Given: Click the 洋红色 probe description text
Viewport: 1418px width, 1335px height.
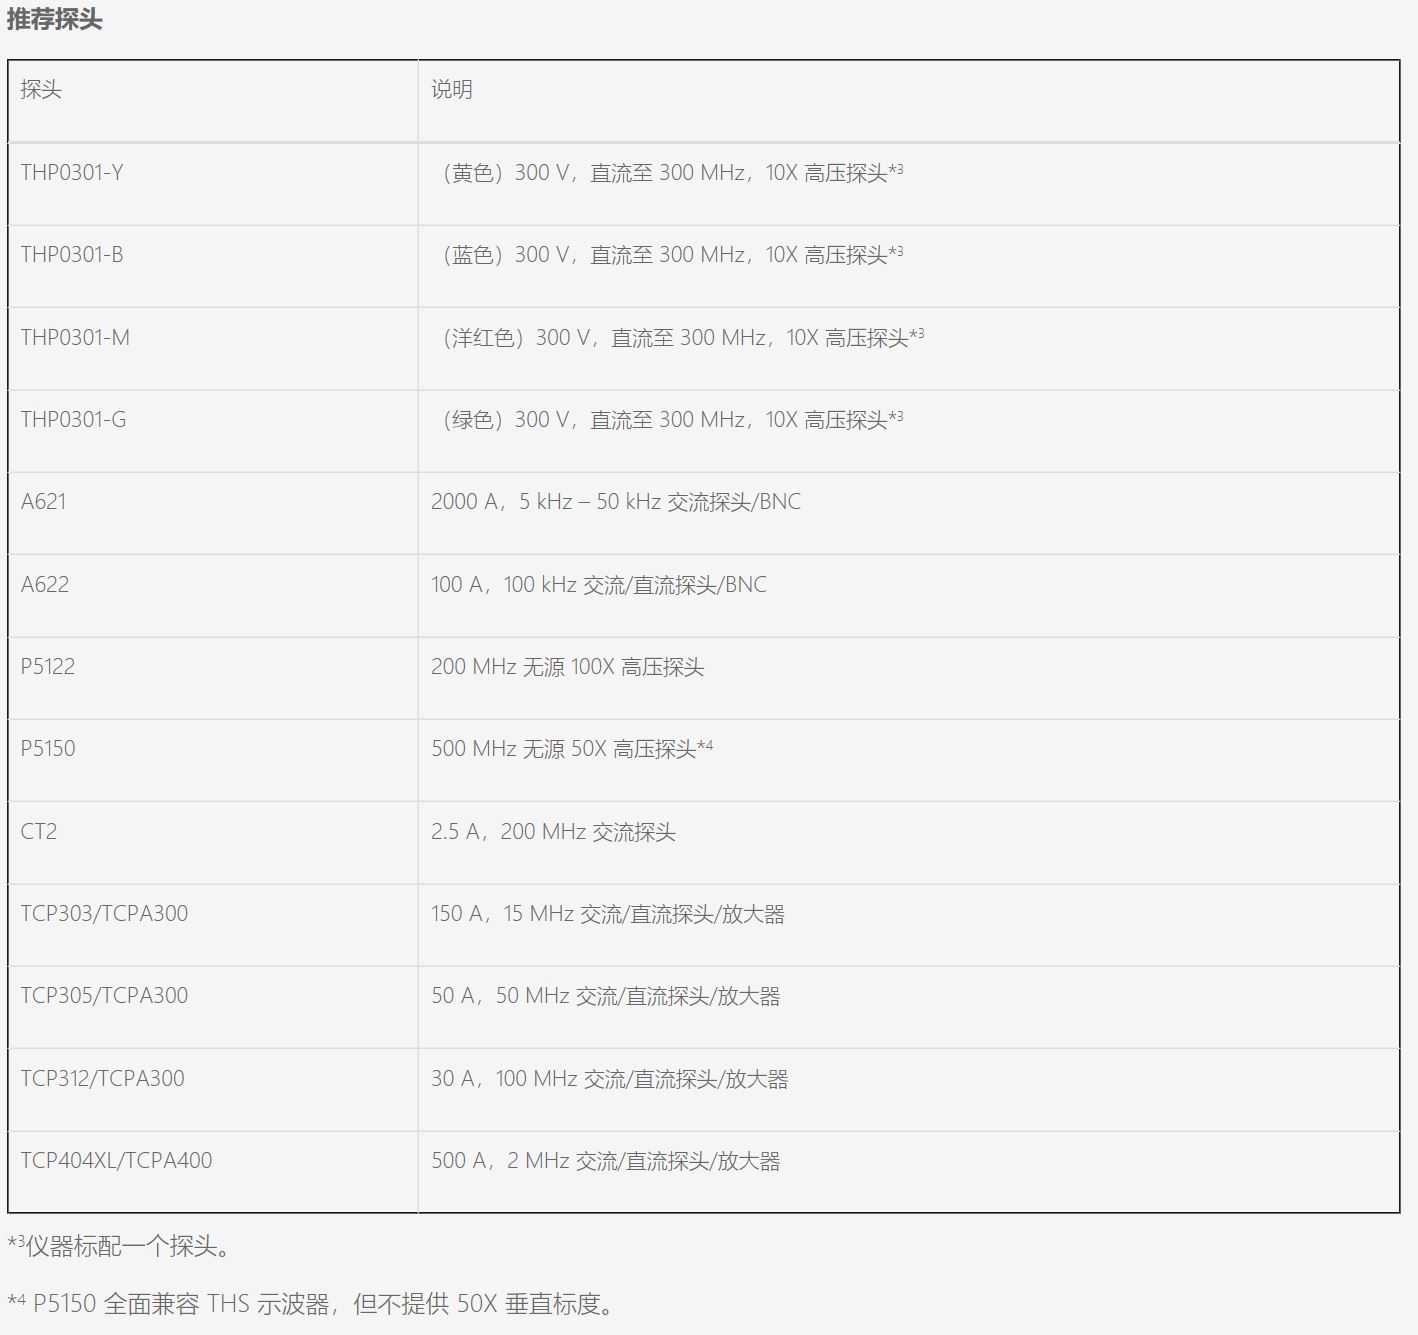Looking at the screenshot, I should coord(683,338).
